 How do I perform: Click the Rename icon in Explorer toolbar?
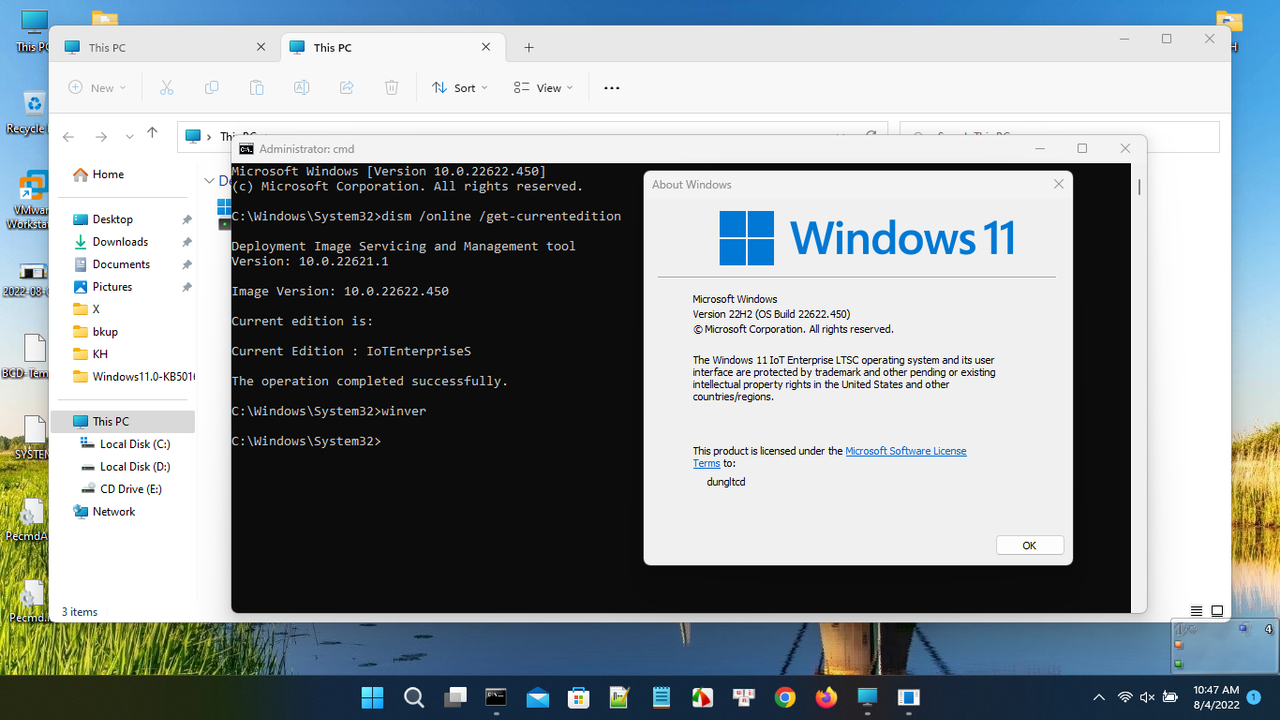301,88
